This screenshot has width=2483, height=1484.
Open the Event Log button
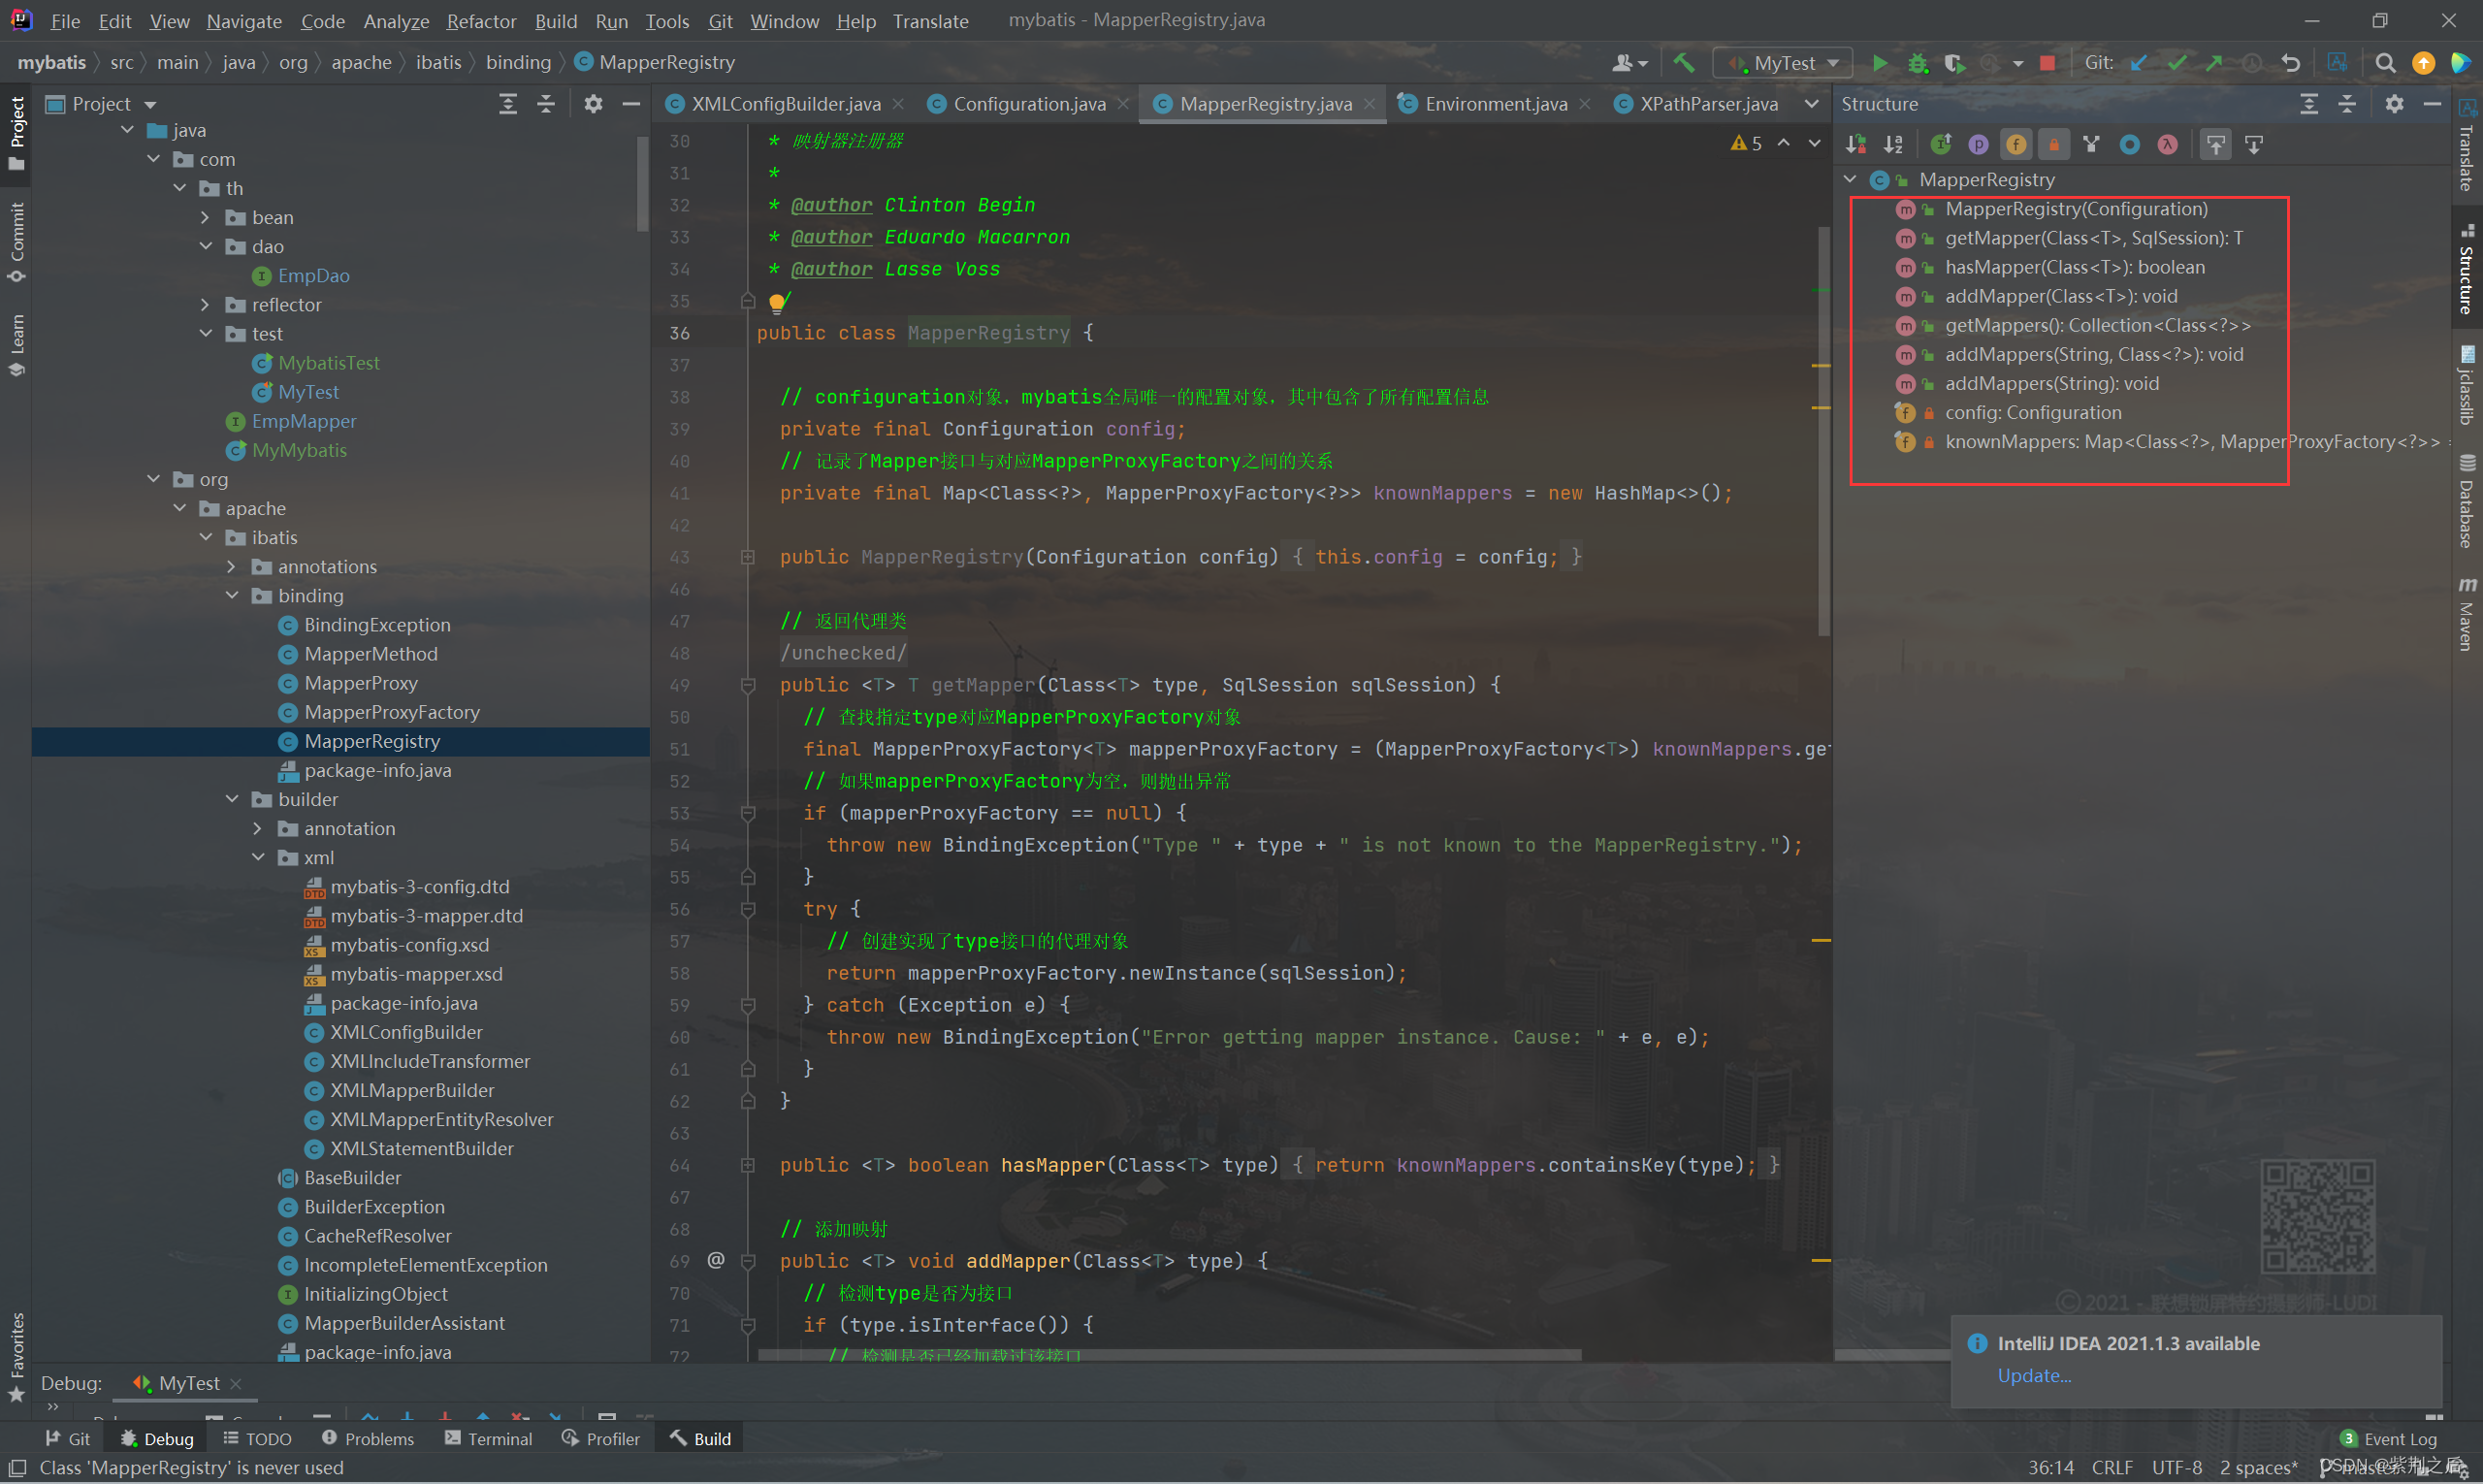[x=2390, y=1438]
